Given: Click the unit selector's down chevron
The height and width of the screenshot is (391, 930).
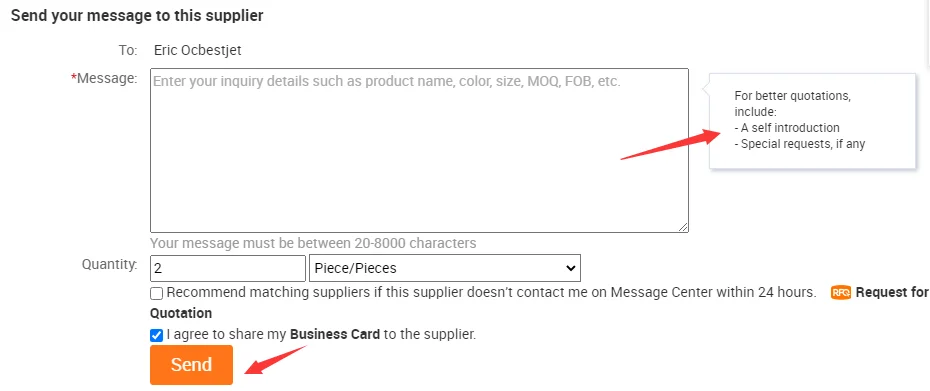Looking at the screenshot, I should [571, 268].
